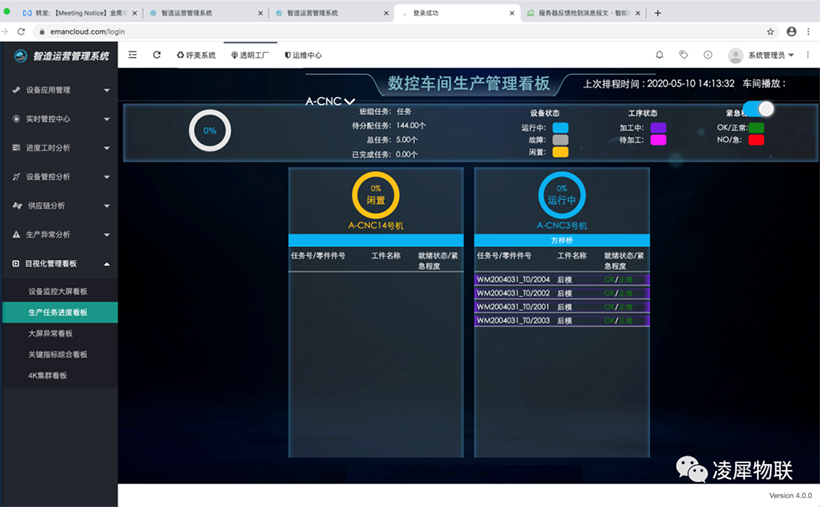Image resolution: width=820 pixels, height=507 pixels.
Task: Click the clock icon next to the user avatar
Action: point(708,55)
